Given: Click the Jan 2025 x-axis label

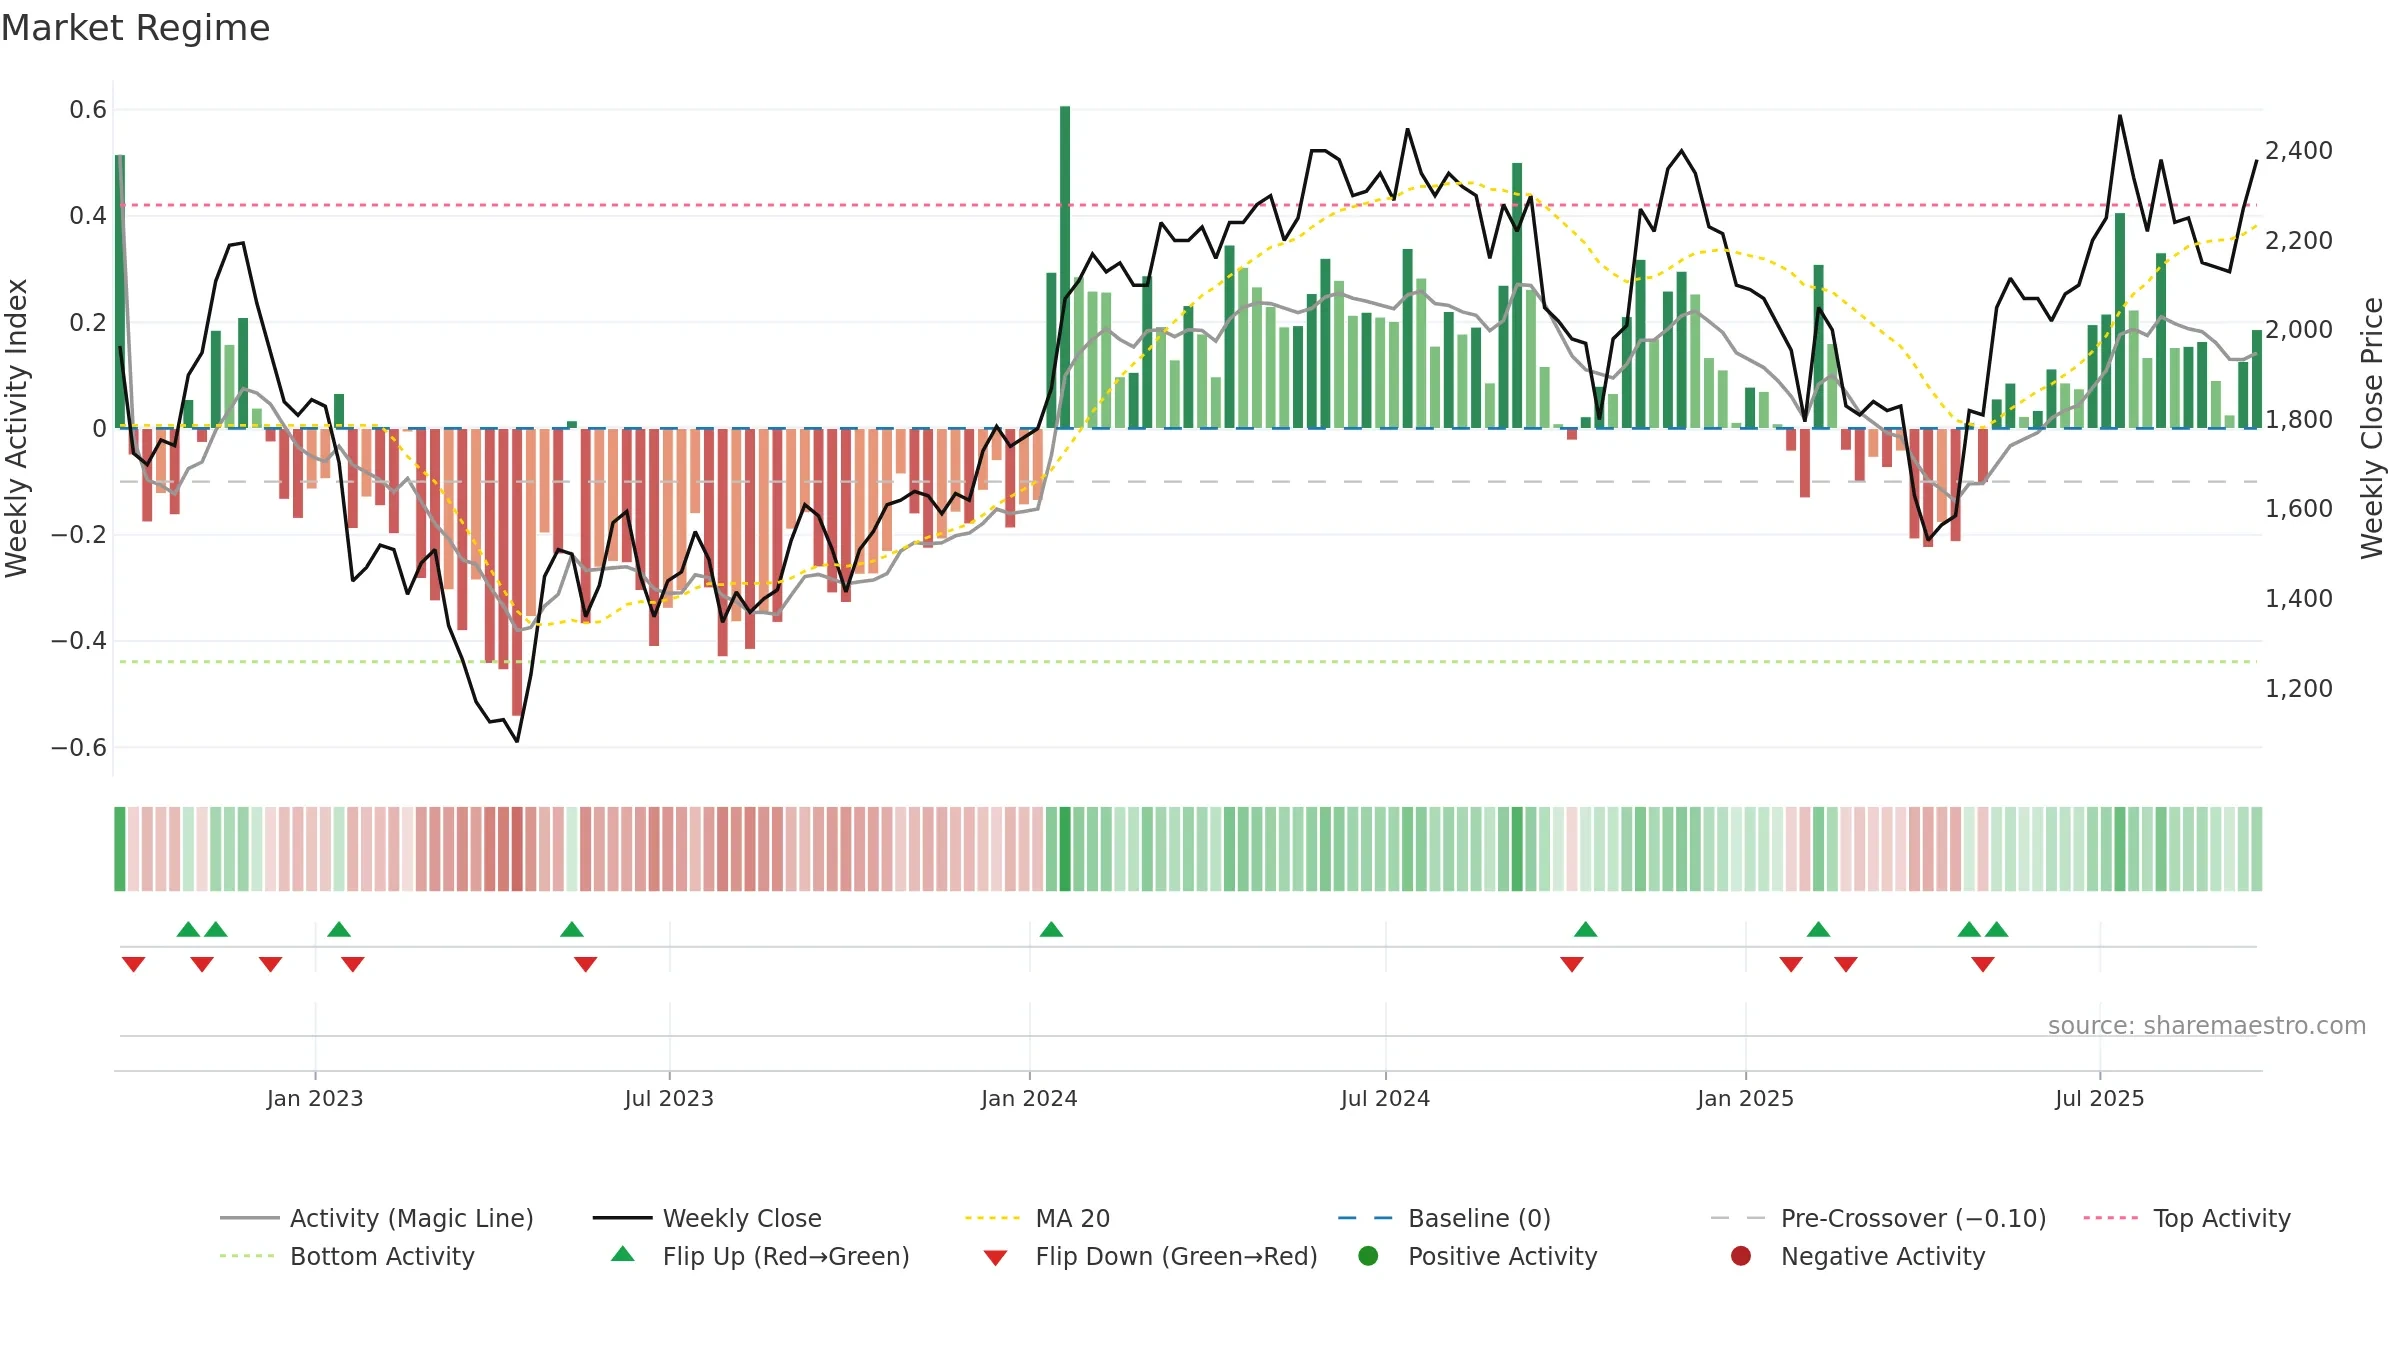Looking at the screenshot, I should [1745, 1099].
